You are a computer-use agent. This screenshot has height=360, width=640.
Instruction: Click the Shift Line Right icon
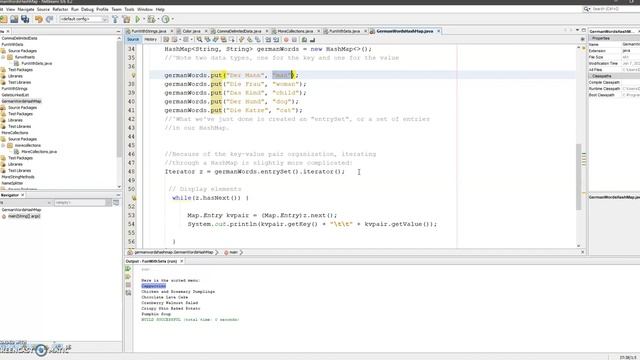276,40
